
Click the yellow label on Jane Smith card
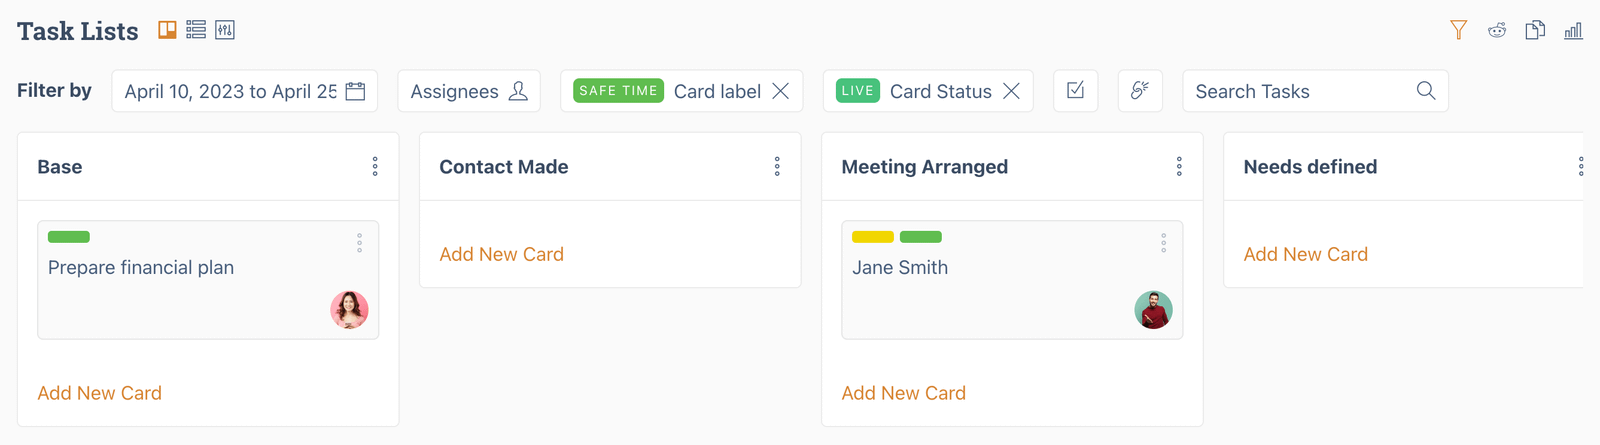872,237
